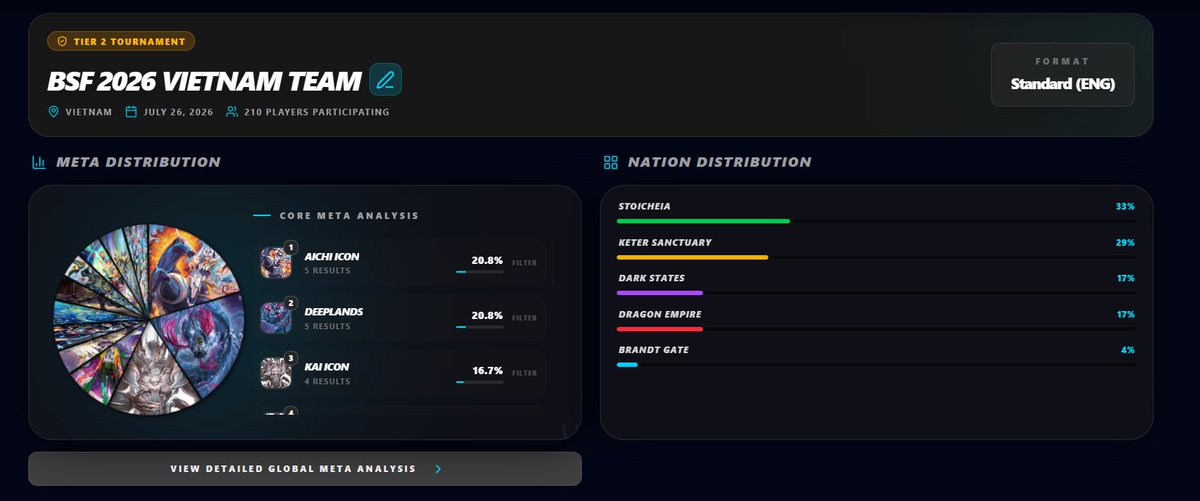Open the Kai Icon deck thumbnail
The width and height of the screenshot is (1200, 501).
[275, 373]
